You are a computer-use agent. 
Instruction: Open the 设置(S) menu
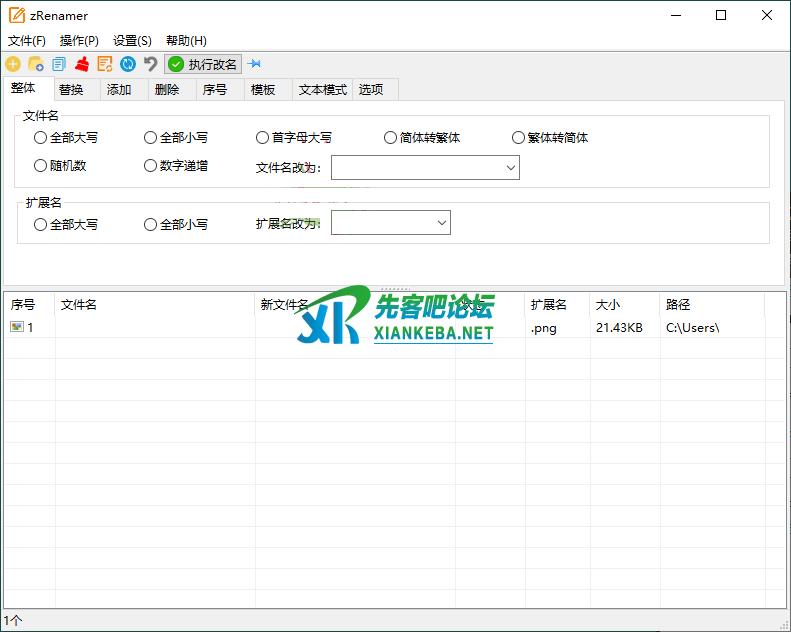coord(132,41)
